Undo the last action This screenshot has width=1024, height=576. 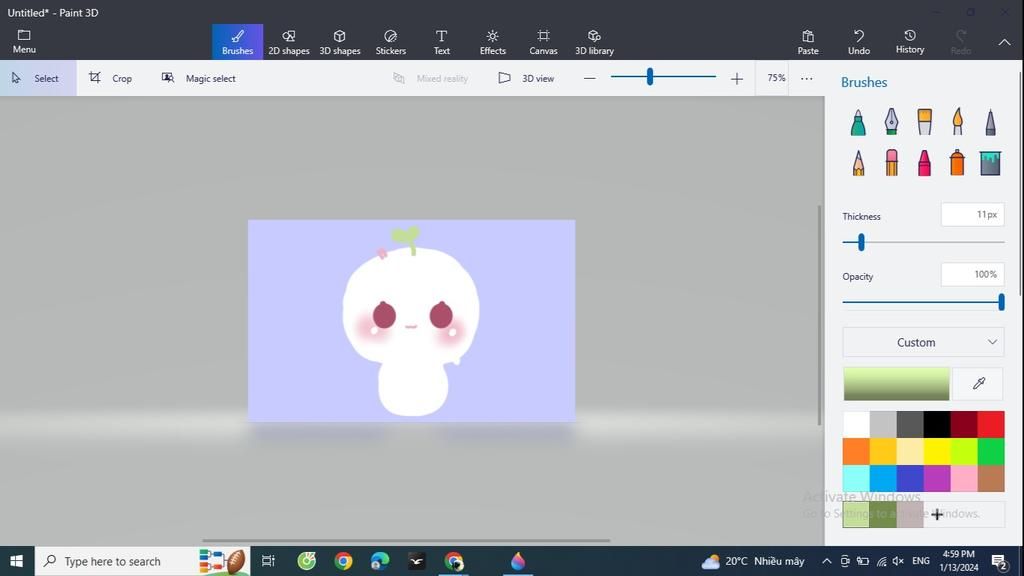coord(859,42)
